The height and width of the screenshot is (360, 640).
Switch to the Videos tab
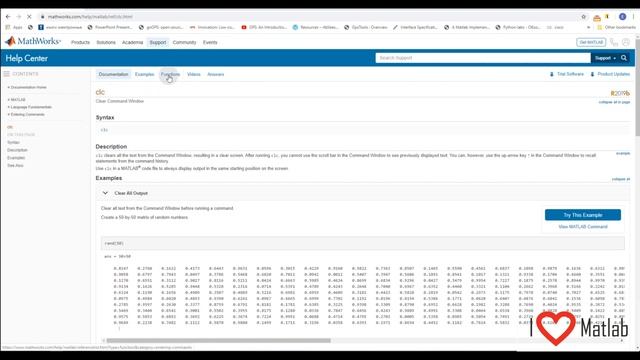click(x=193, y=74)
